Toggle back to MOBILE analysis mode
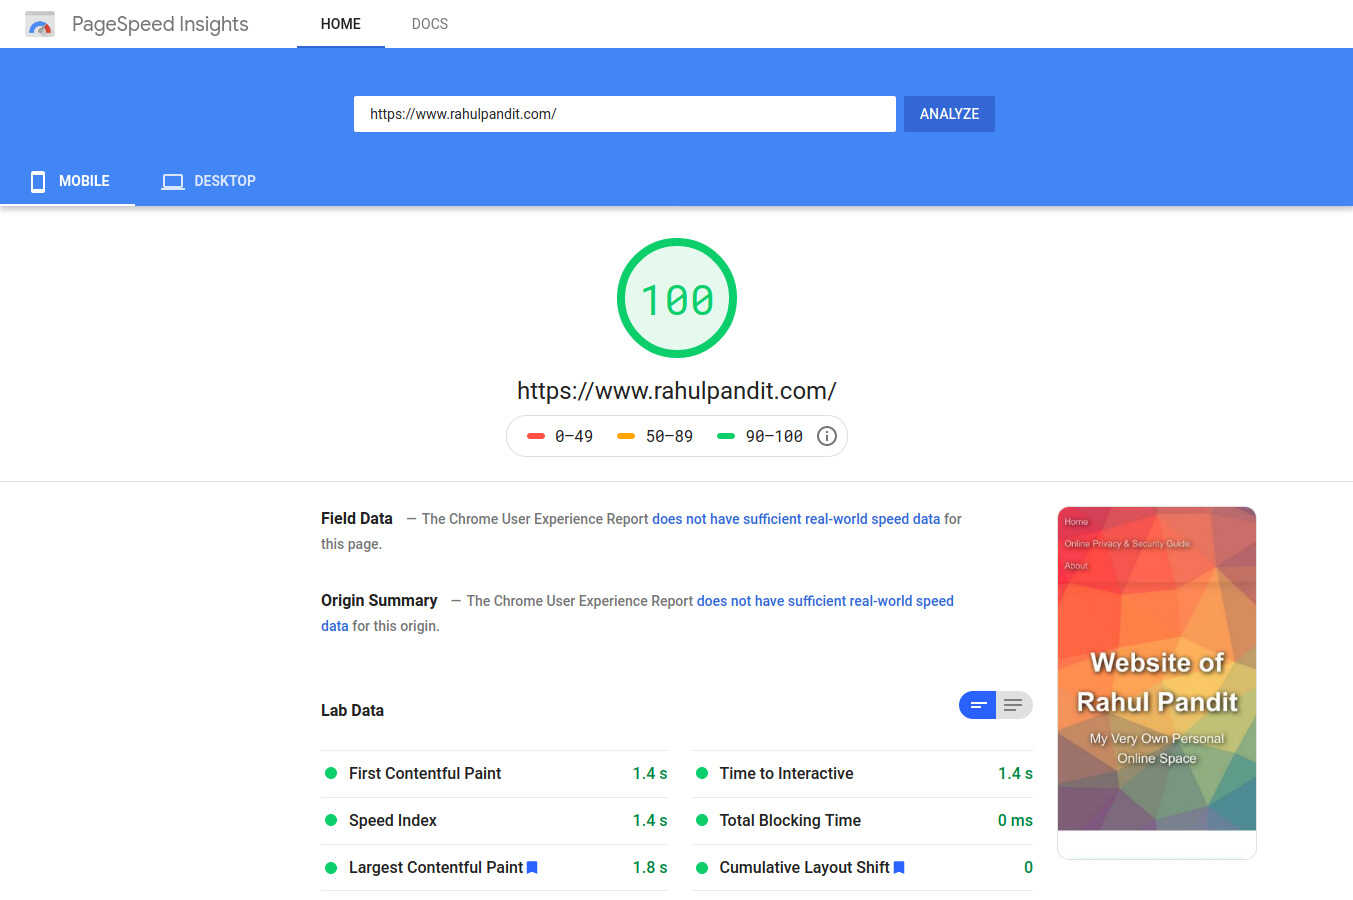The height and width of the screenshot is (900, 1353). [x=68, y=181]
